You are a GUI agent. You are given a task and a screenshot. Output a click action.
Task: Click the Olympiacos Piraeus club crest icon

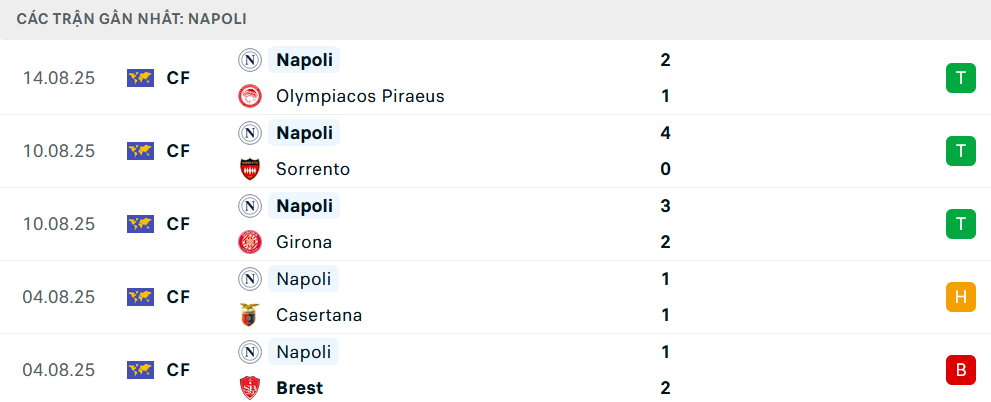tap(249, 96)
